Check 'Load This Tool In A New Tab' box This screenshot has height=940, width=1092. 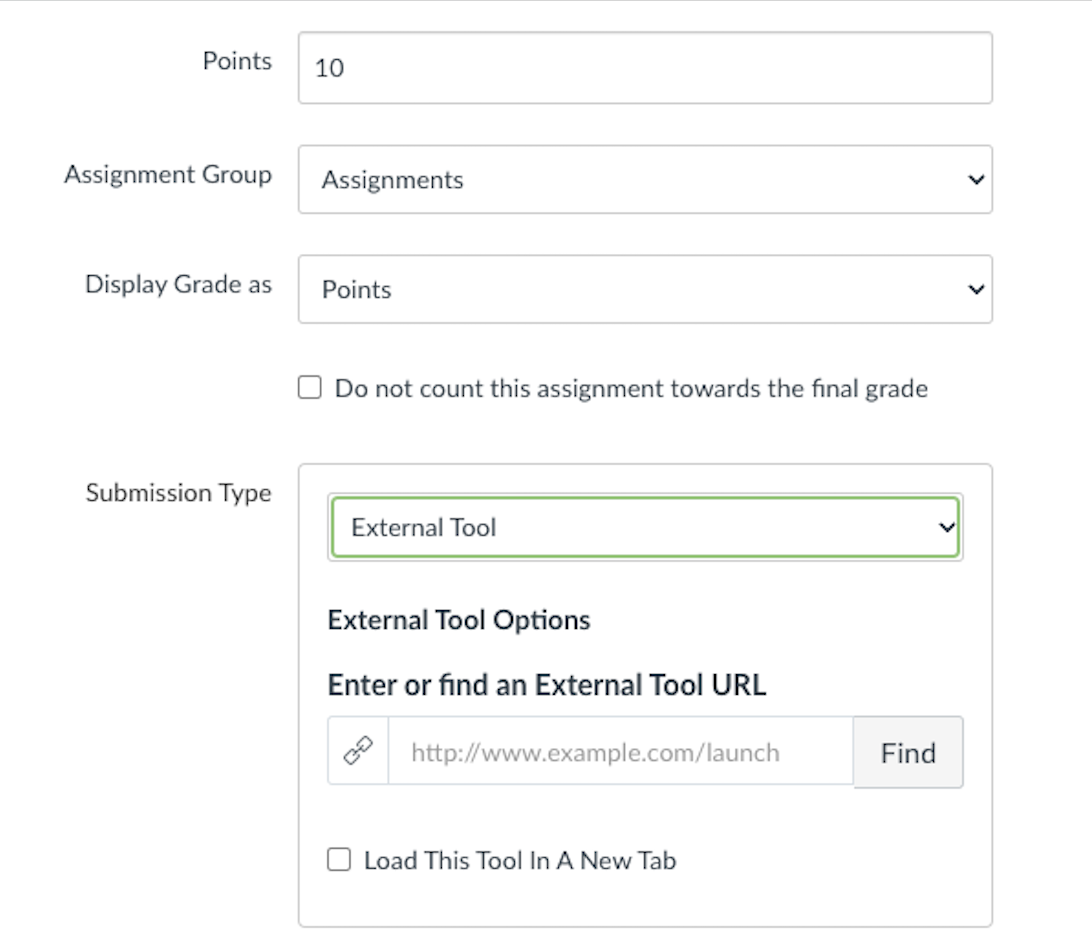[340, 860]
